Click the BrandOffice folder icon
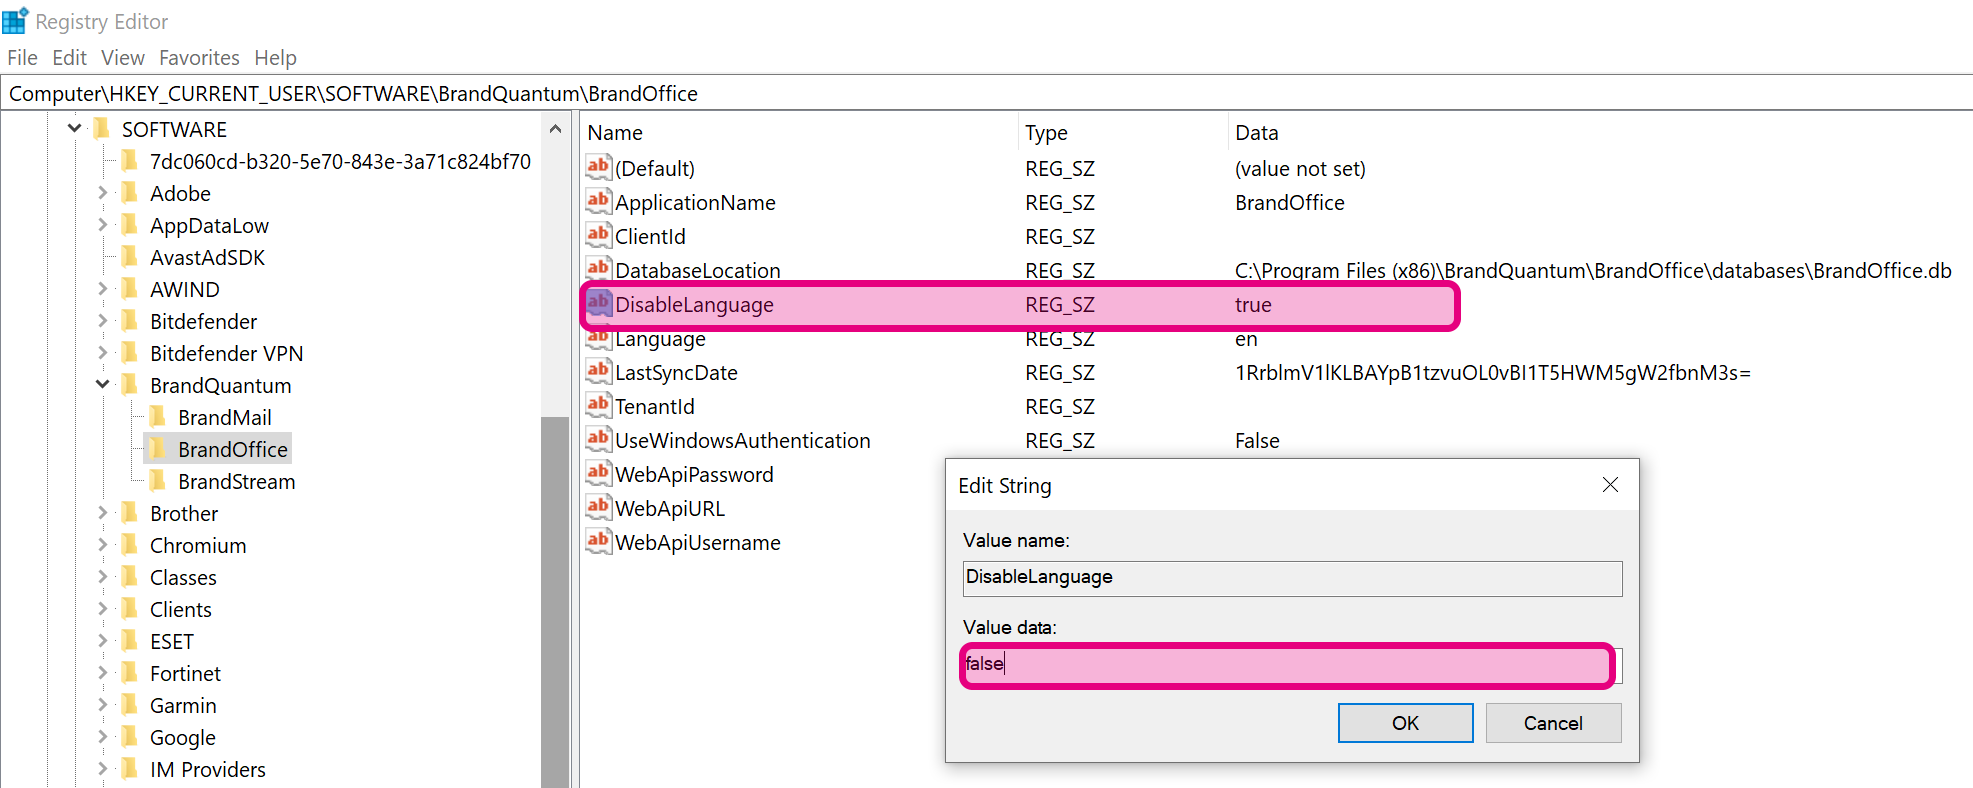 pyautogui.click(x=157, y=449)
